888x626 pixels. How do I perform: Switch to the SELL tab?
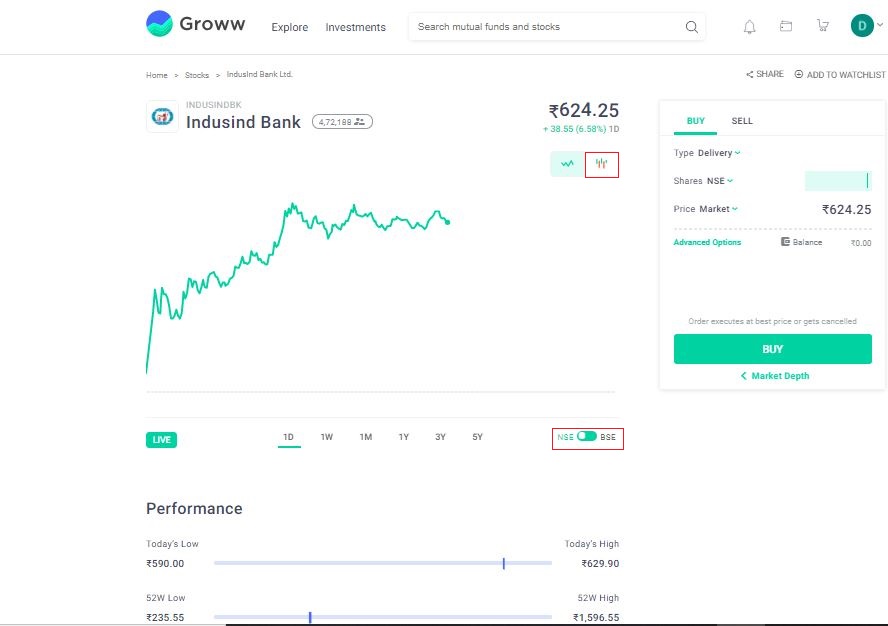pyautogui.click(x=742, y=120)
